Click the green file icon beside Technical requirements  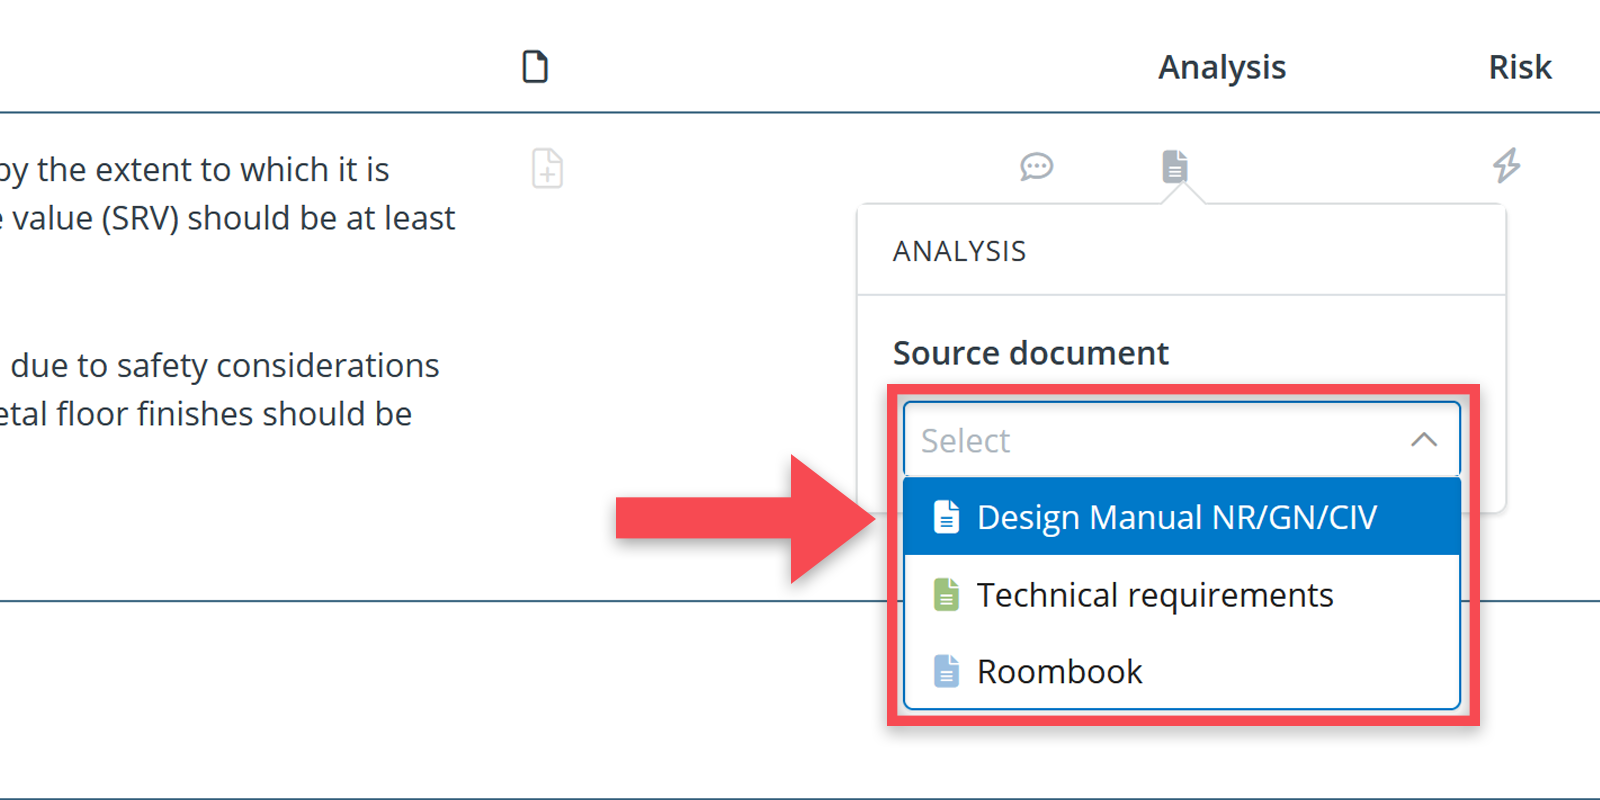pyautogui.click(x=946, y=595)
